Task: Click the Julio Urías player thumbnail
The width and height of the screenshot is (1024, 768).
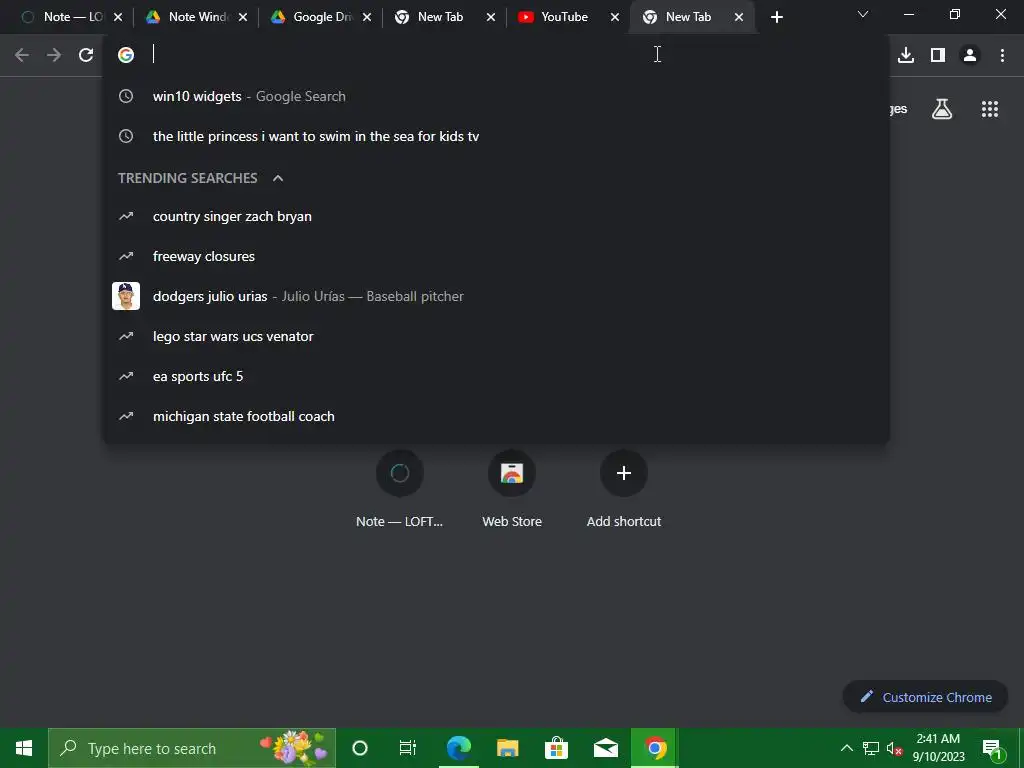Action: [126, 296]
